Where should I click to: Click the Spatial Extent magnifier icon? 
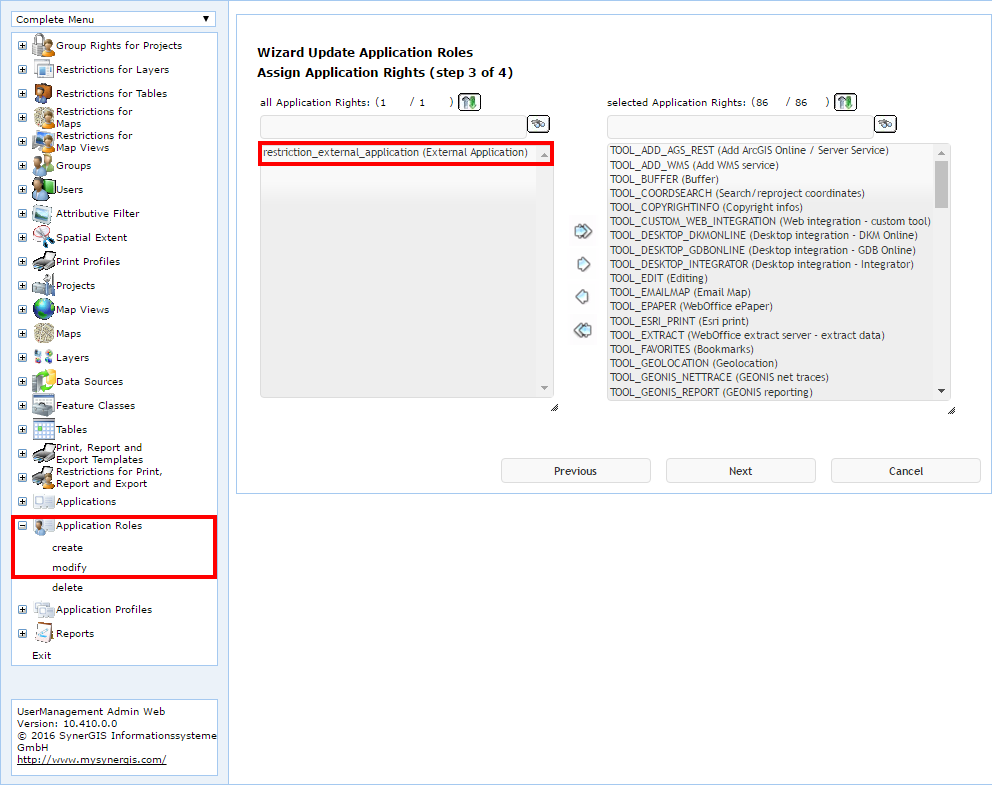[41, 237]
